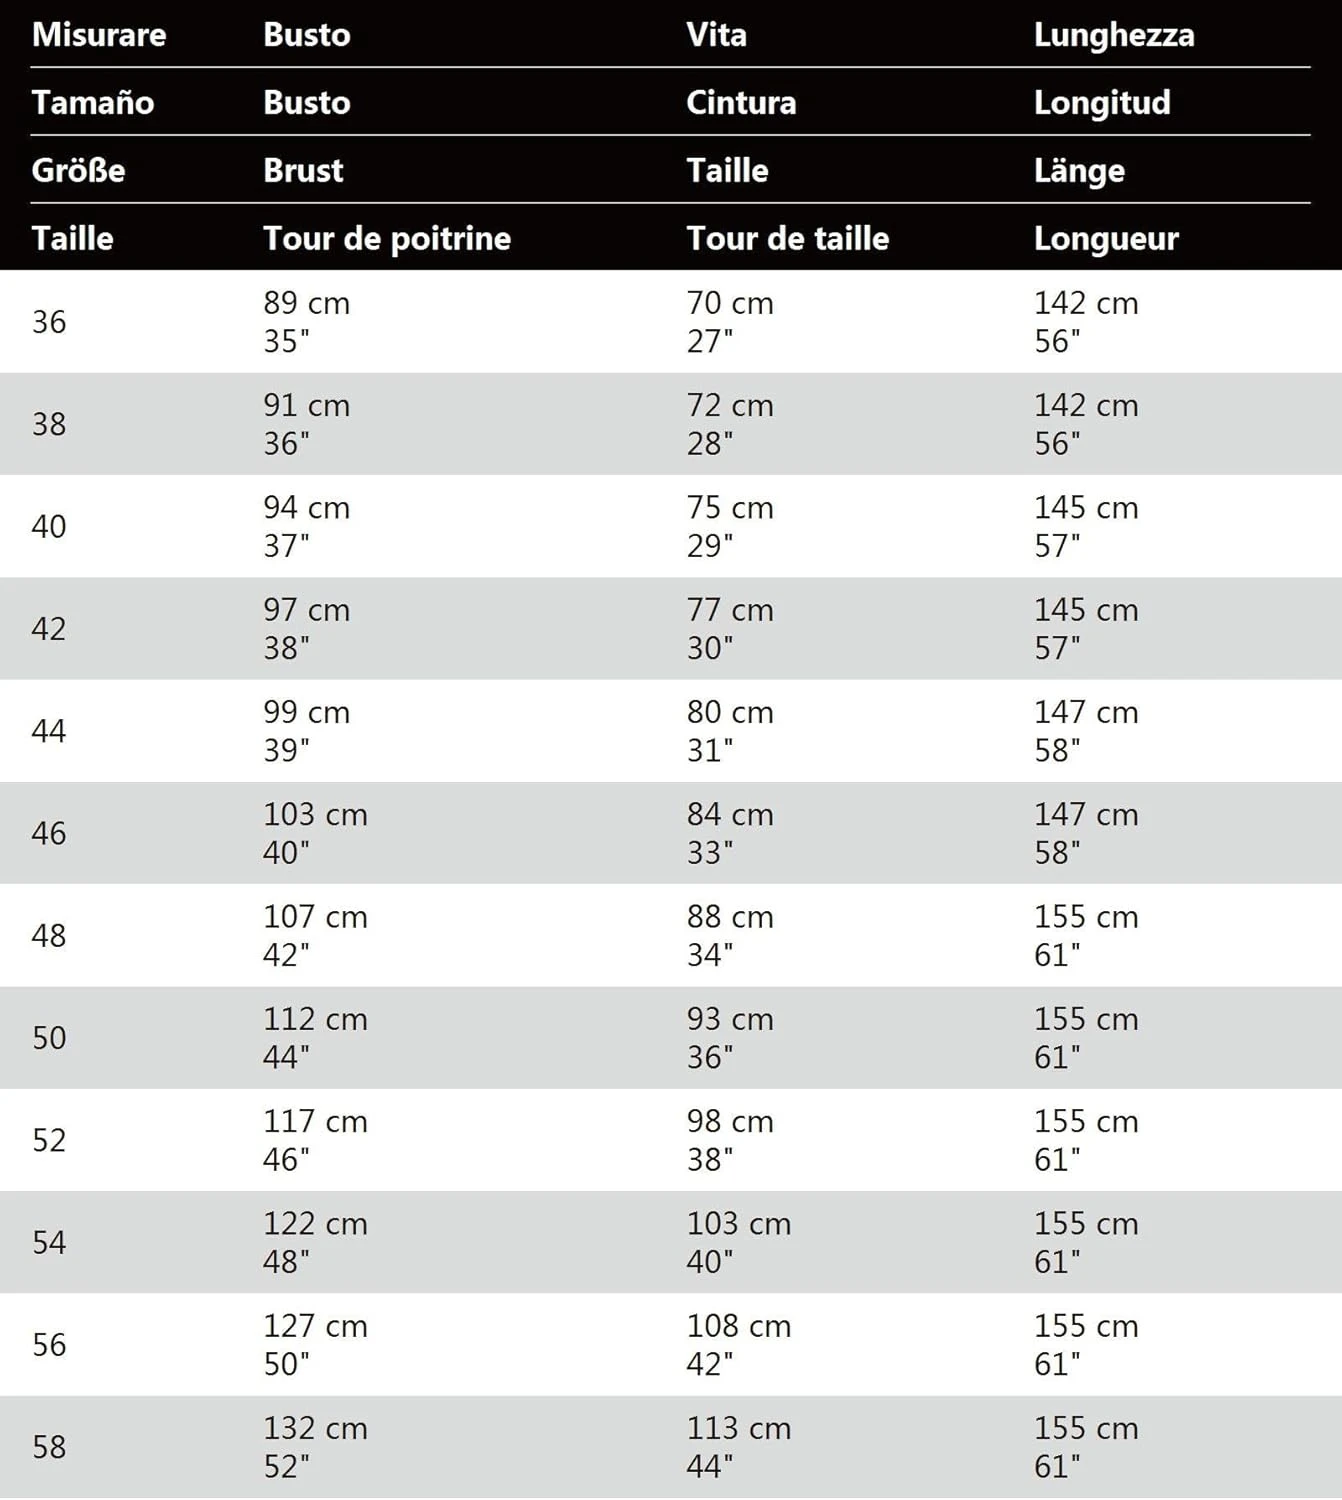Viewport: 1342px width, 1500px height.
Task: Select the Größe header cell
Action: tap(78, 171)
